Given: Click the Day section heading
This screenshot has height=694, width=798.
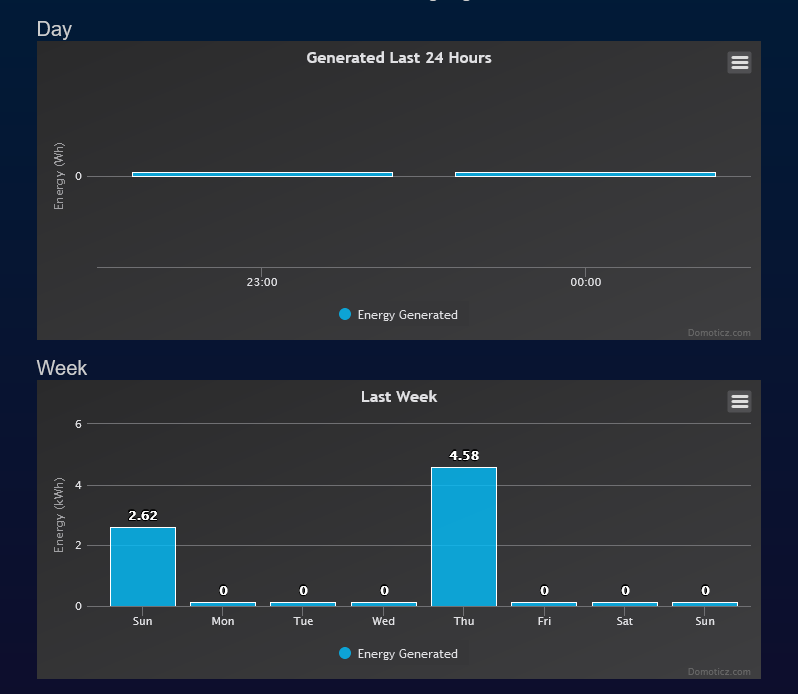Looking at the screenshot, I should click(54, 30).
